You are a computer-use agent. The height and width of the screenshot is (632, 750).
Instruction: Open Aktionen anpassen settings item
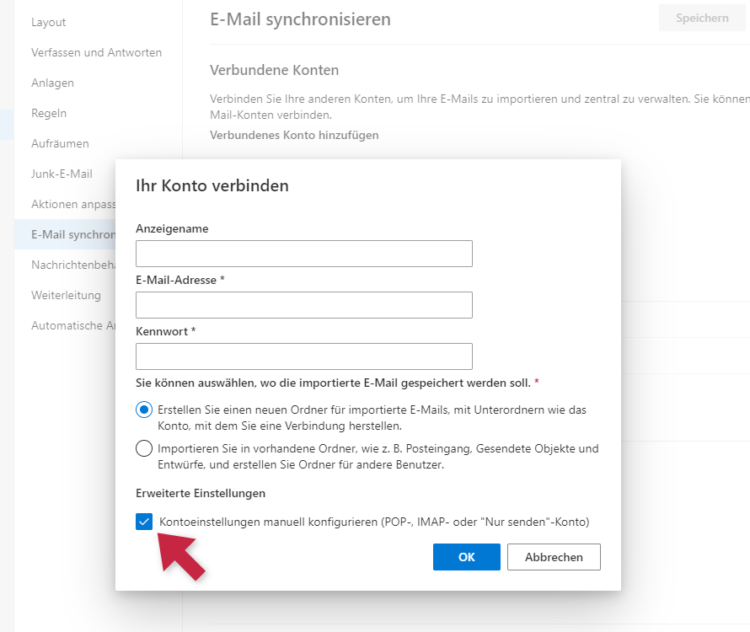coord(73,204)
